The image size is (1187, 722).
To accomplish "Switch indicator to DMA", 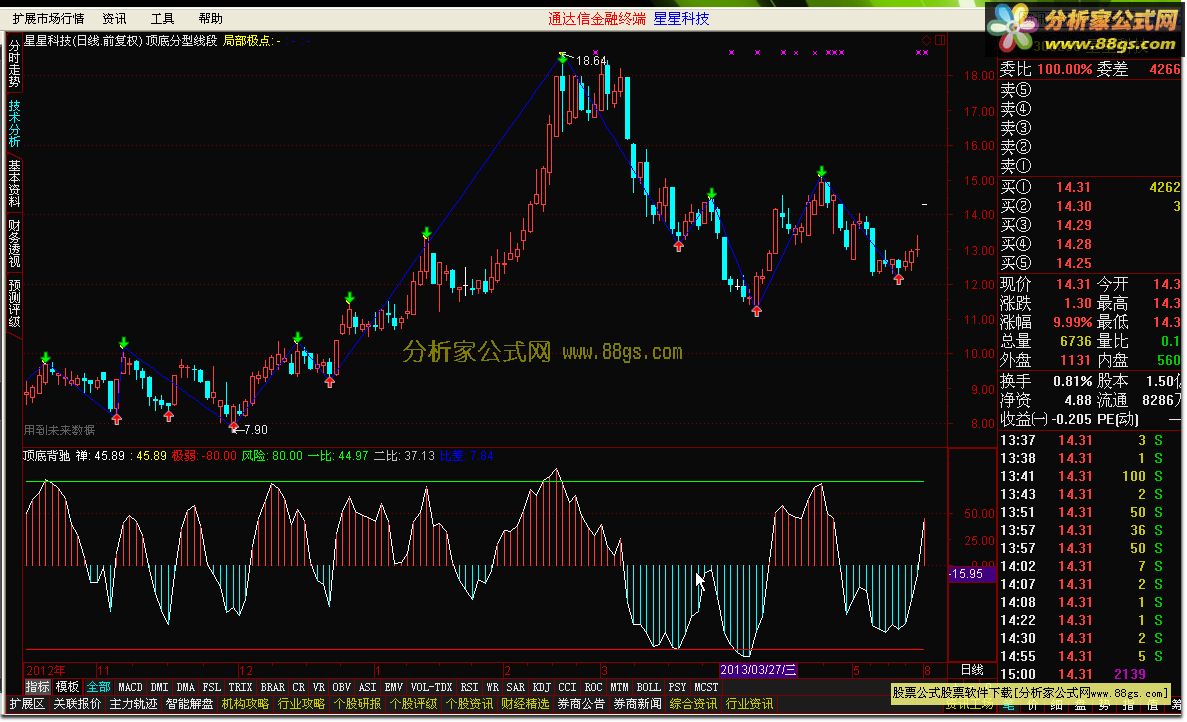I will pyautogui.click(x=185, y=687).
